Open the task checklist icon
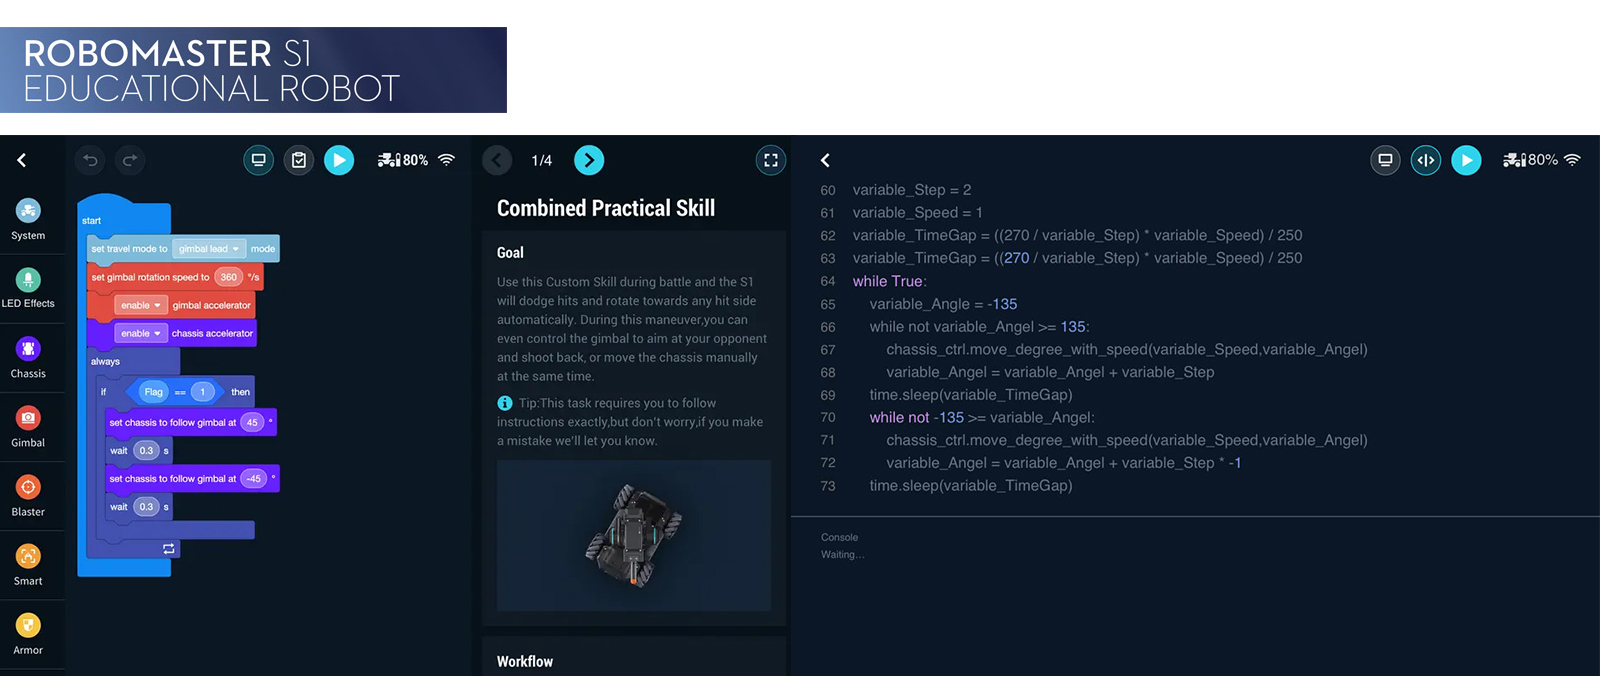Screen dimensions: 1600x676 [299, 160]
